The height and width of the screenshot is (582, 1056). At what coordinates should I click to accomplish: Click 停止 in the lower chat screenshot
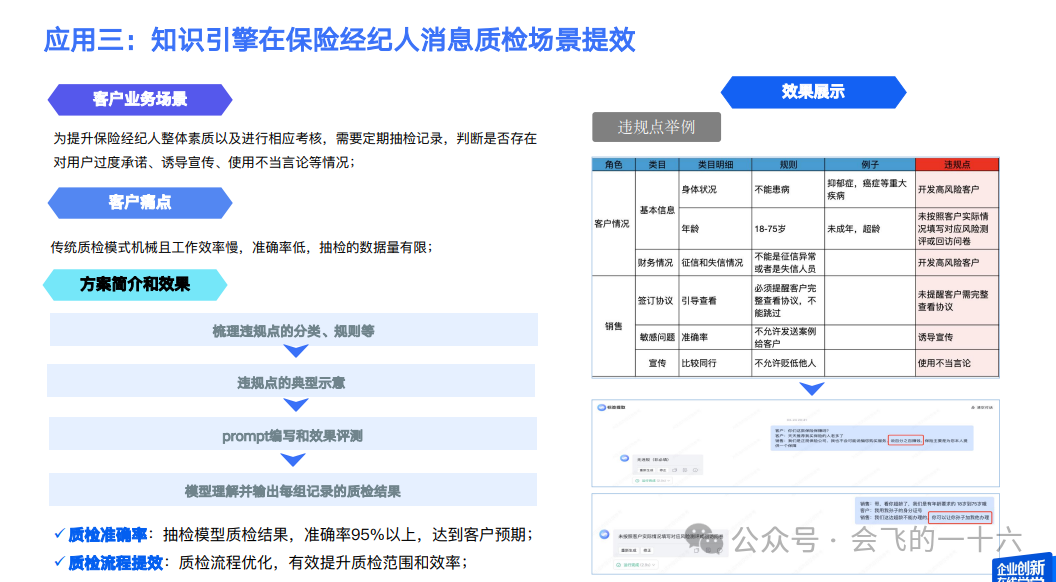pos(647,550)
